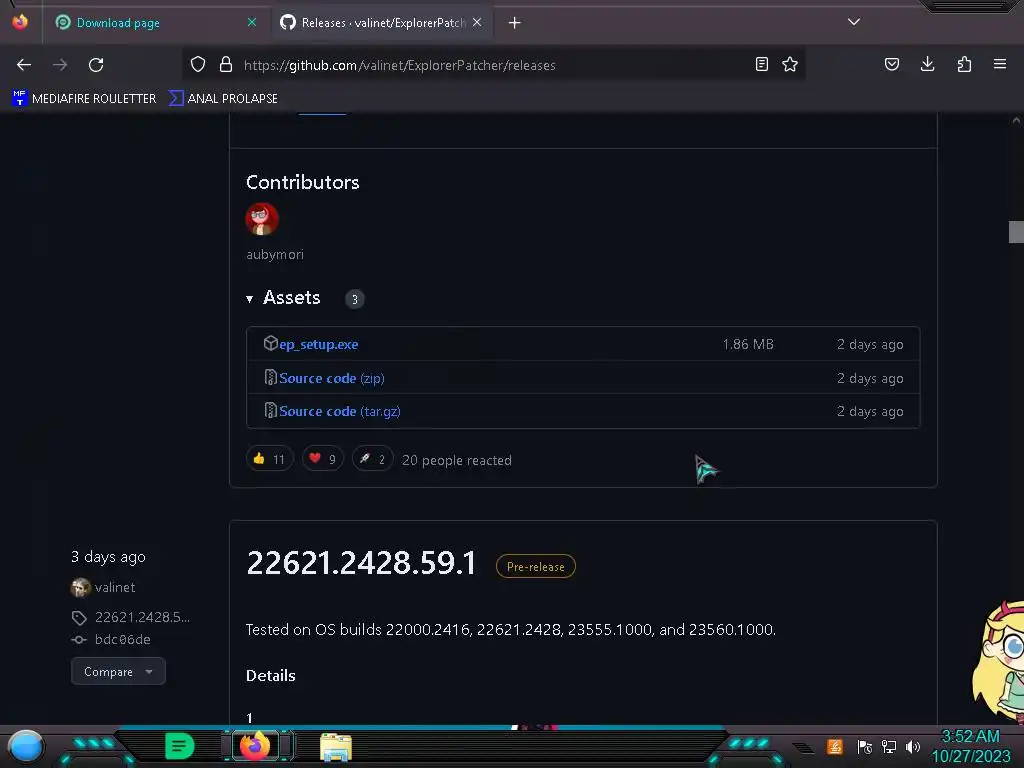Open the Compare dropdown
The image size is (1024, 768).
[118, 671]
